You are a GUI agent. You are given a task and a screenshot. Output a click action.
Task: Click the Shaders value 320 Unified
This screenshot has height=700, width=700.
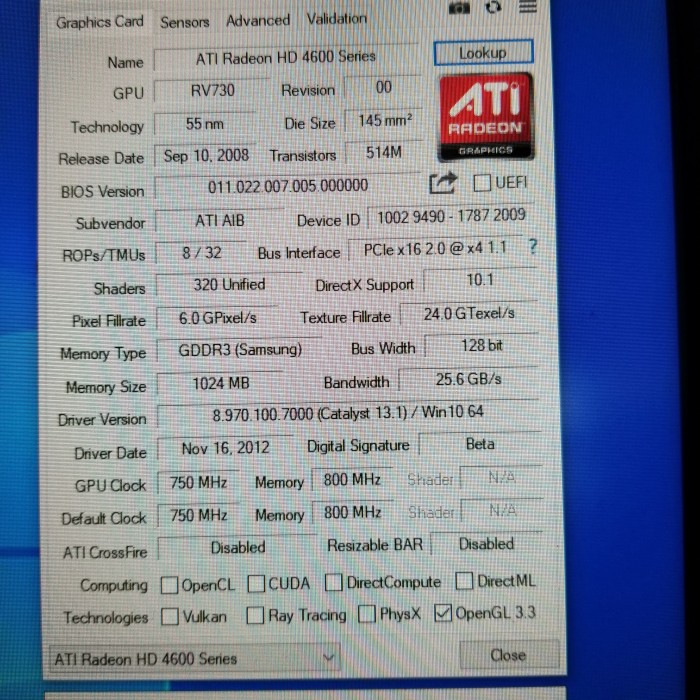(229, 285)
